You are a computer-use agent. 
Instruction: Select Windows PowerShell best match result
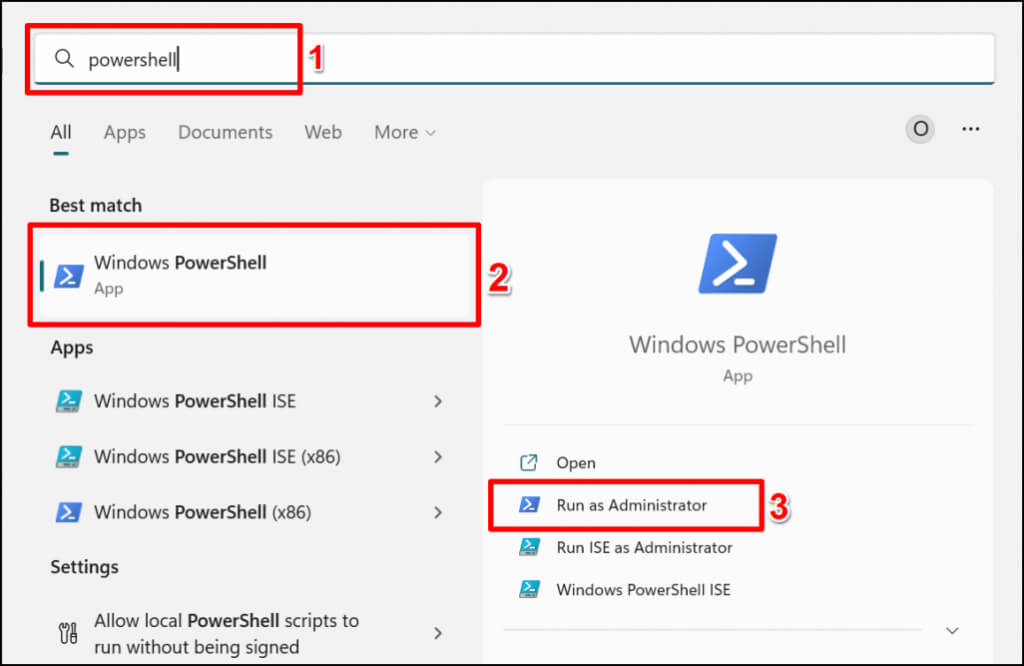click(255, 275)
